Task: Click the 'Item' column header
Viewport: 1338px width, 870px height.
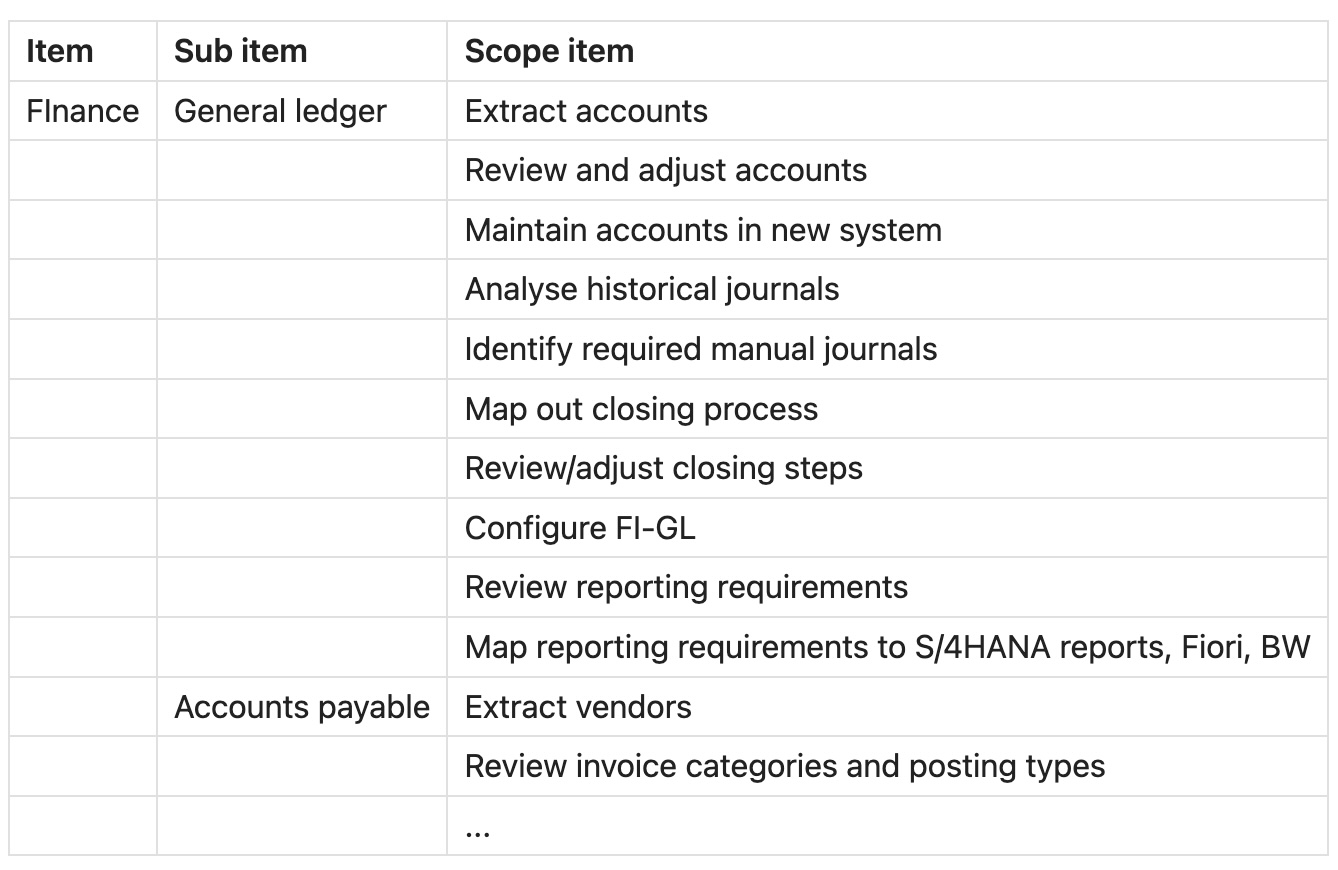Action: tap(83, 51)
